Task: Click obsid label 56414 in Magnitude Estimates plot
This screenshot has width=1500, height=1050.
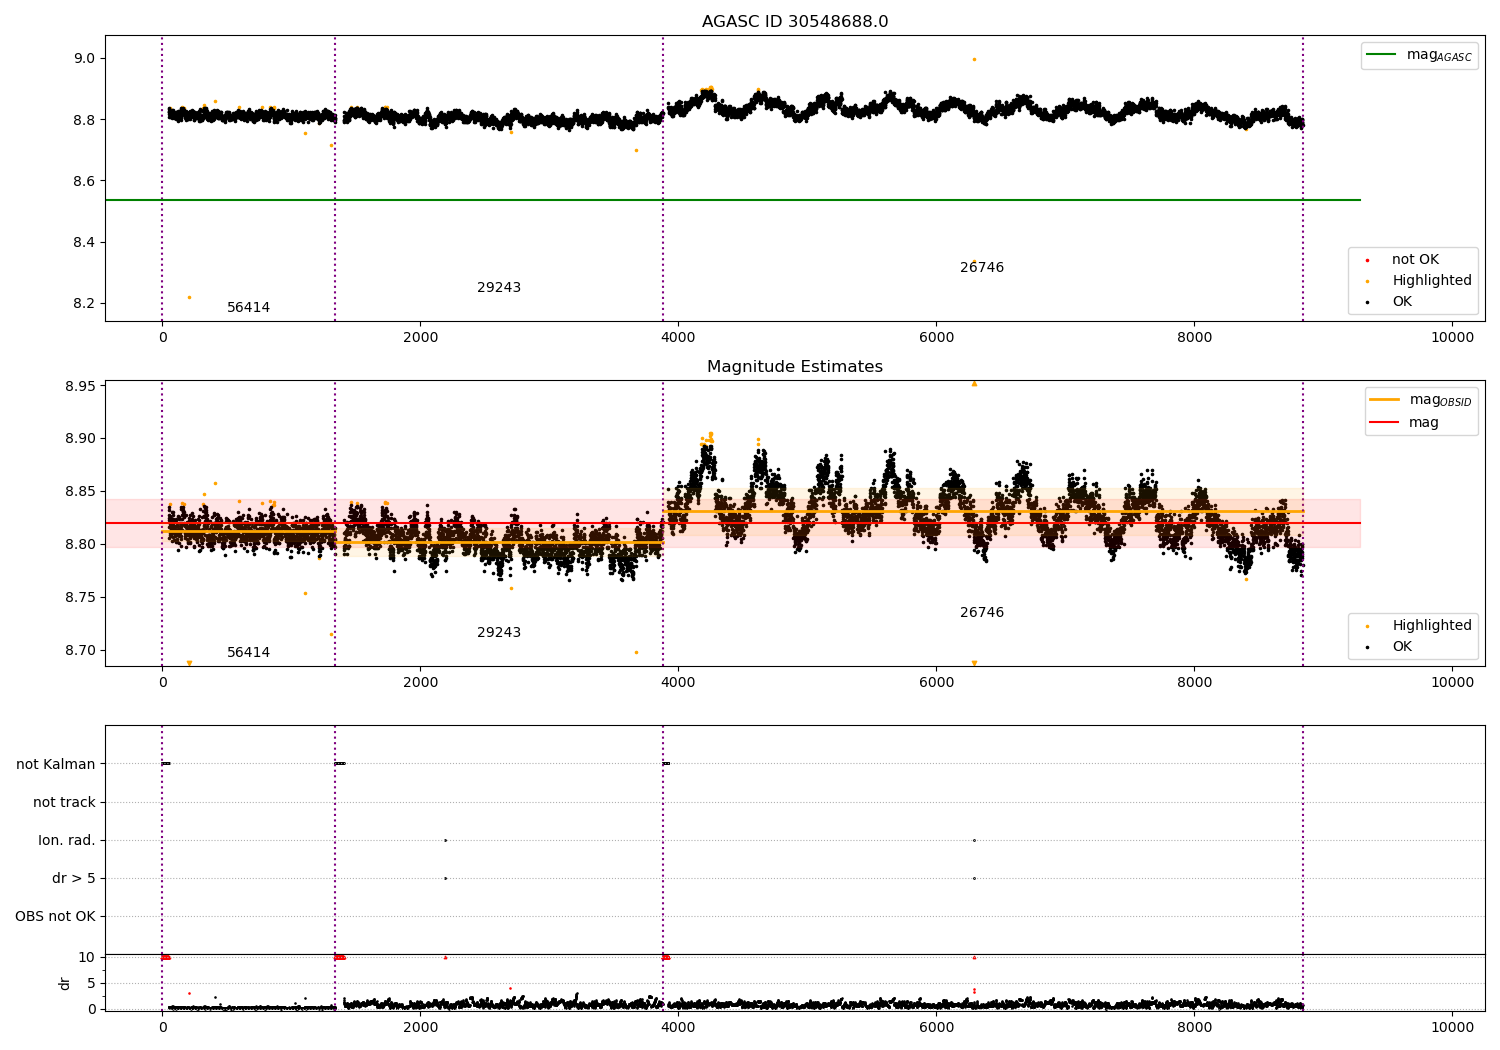Action: pyautogui.click(x=248, y=653)
